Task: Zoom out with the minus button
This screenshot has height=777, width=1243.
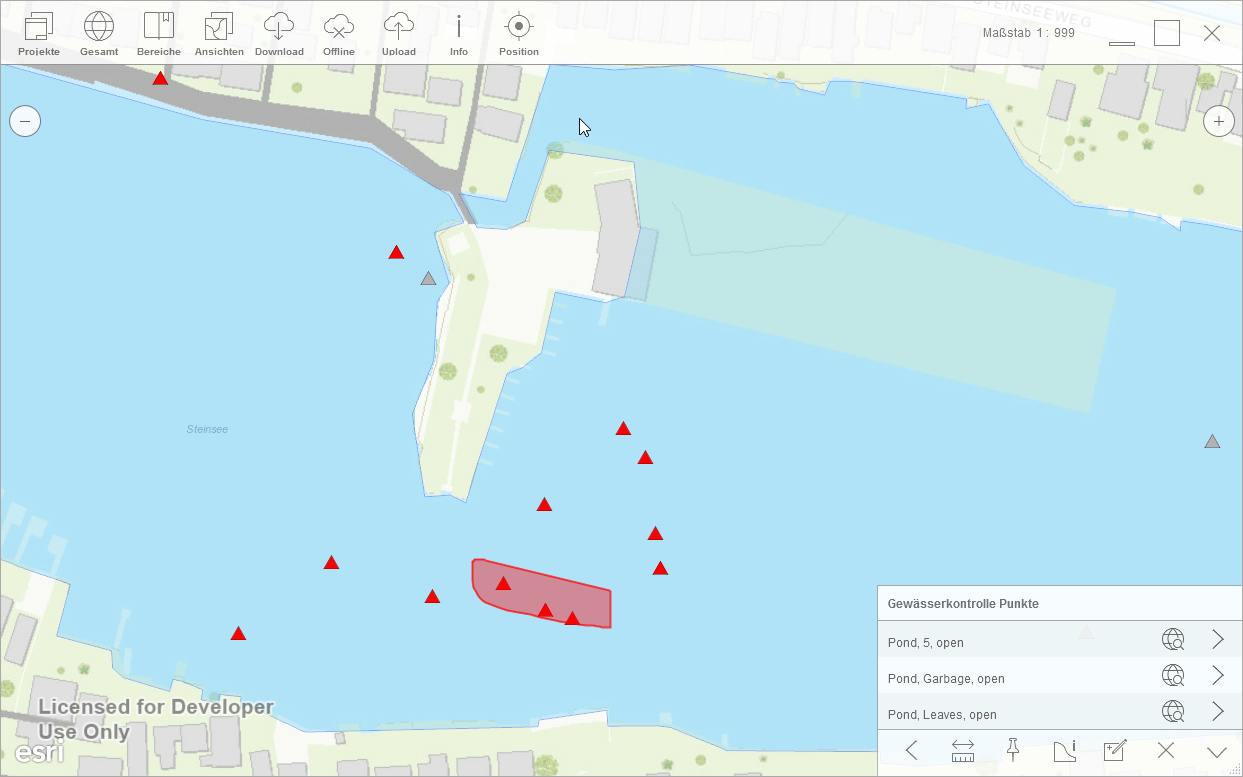Action: point(25,122)
